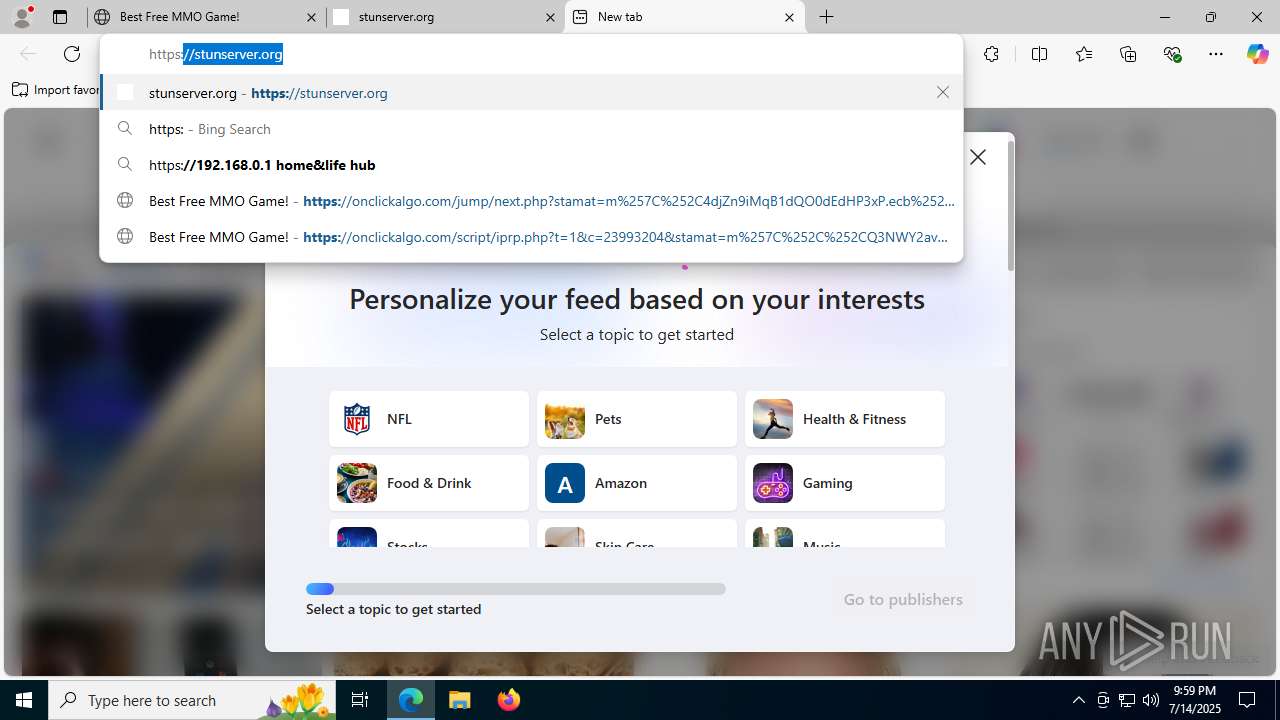Select the https: Bing Search suggestion

pyautogui.click(x=531, y=129)
